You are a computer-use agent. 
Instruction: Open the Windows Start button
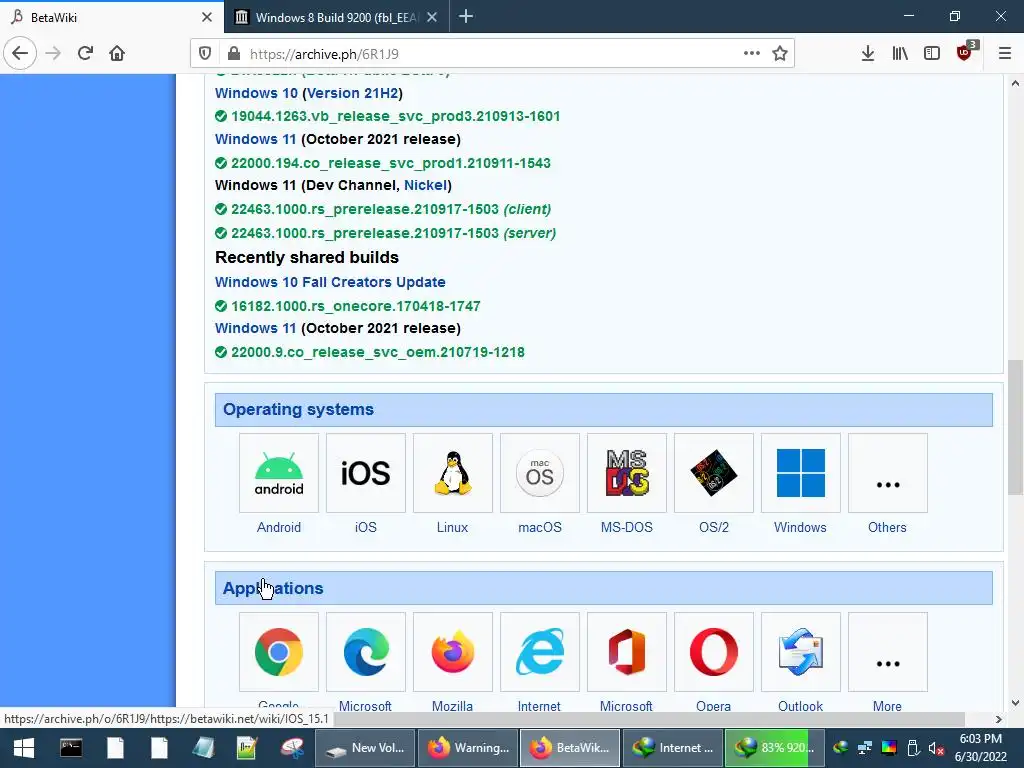pyautogui.click(x=24, y=748)
